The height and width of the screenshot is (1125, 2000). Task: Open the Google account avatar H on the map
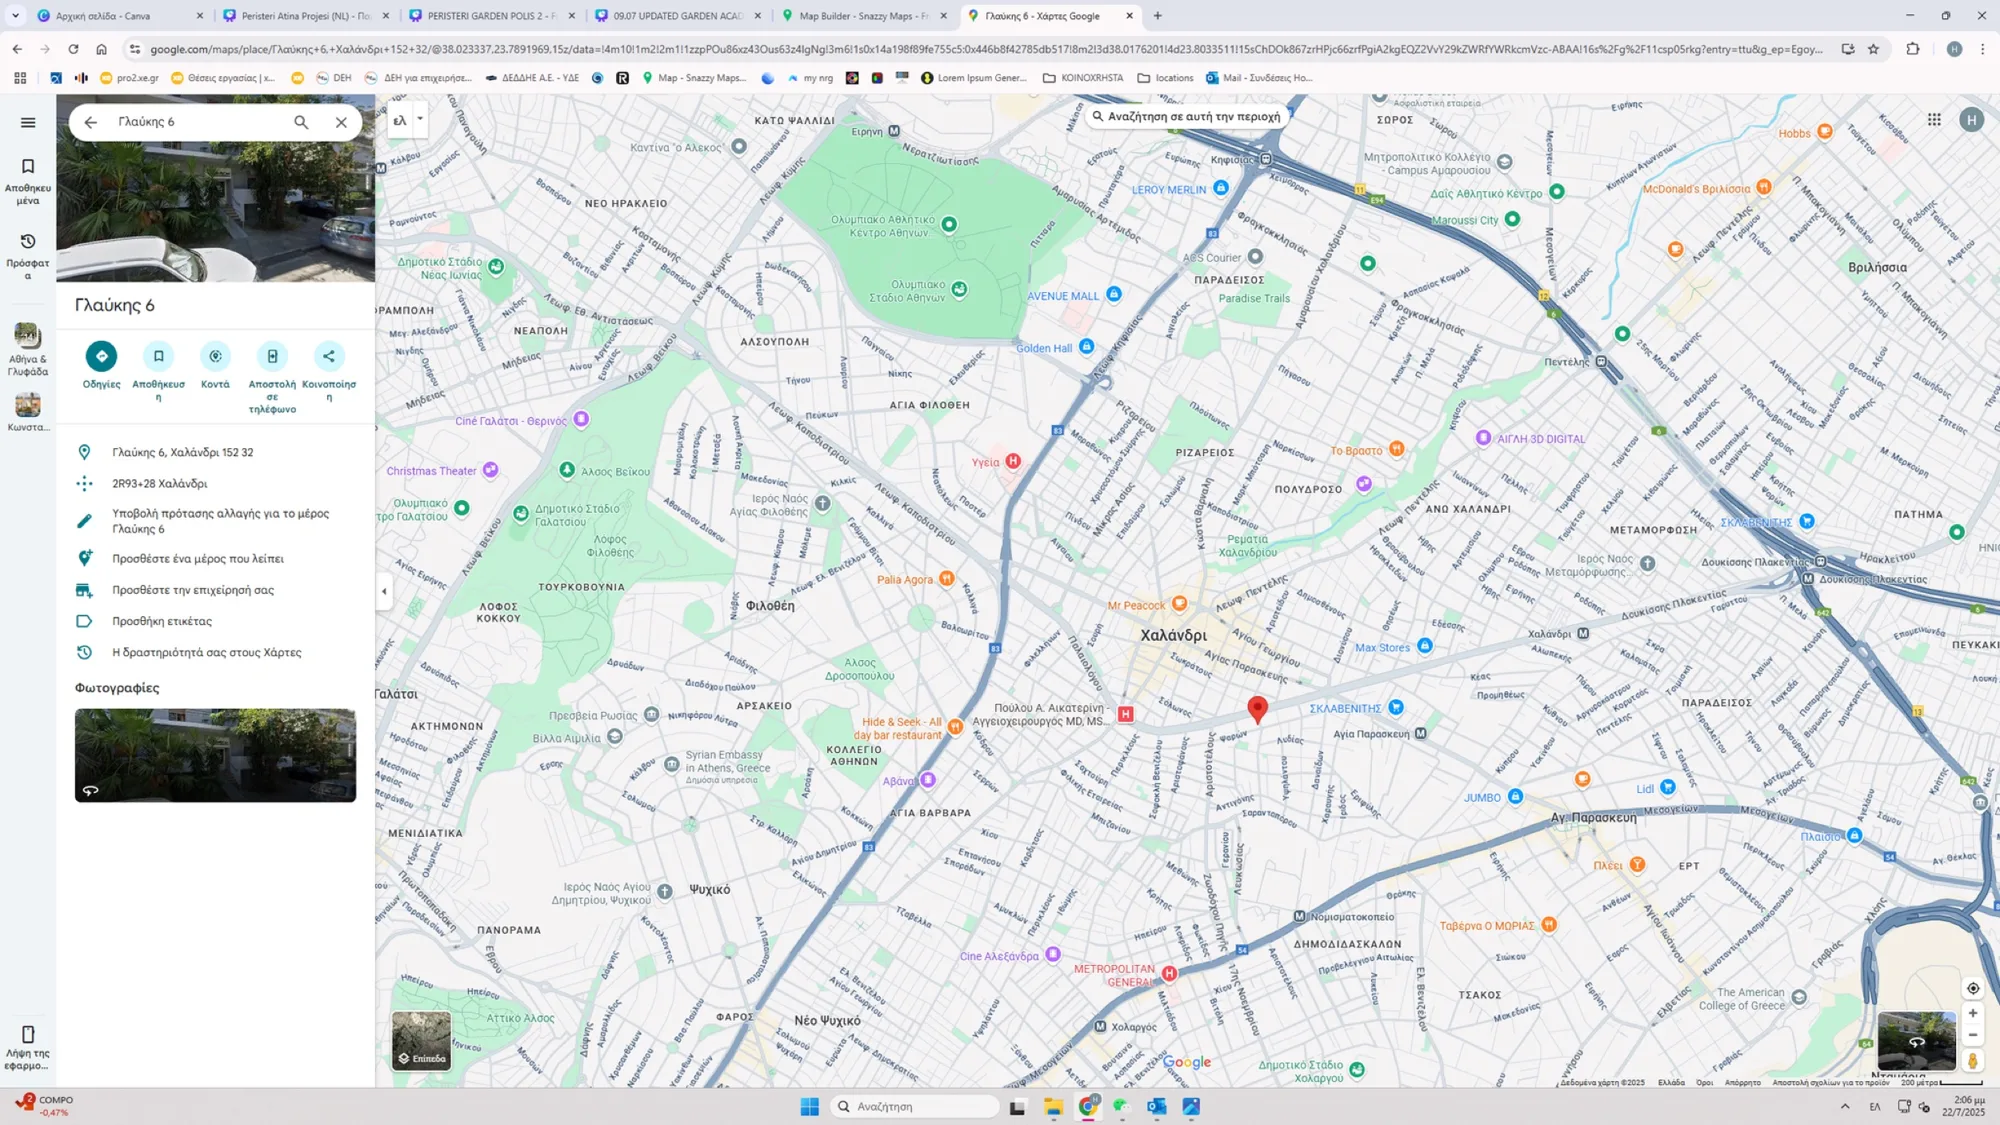coord(1971,120)
